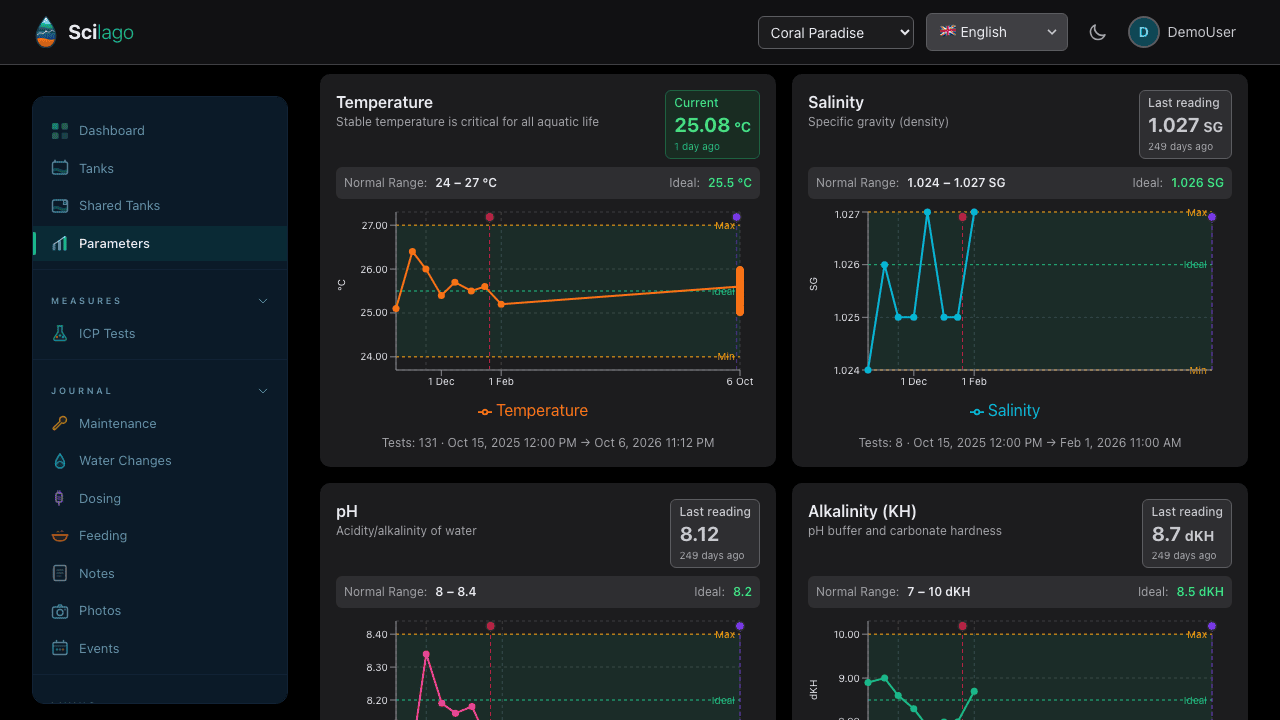Go to Dashboard menu item

click(x=160, y=130)
